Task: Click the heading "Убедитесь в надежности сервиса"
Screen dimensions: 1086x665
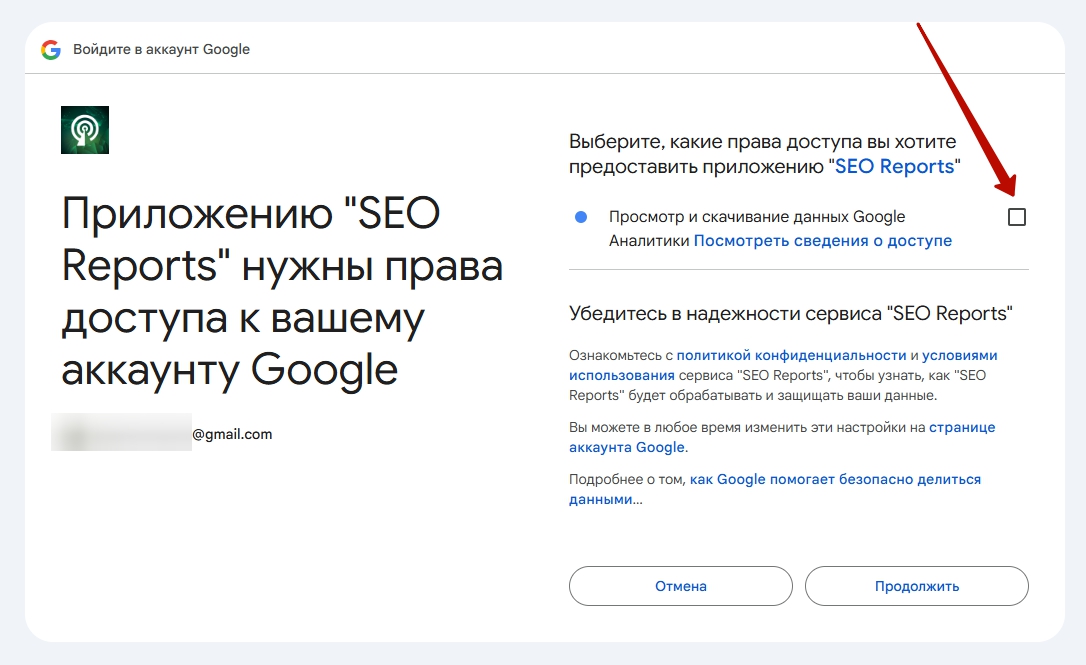Action: tap(790, 314)
